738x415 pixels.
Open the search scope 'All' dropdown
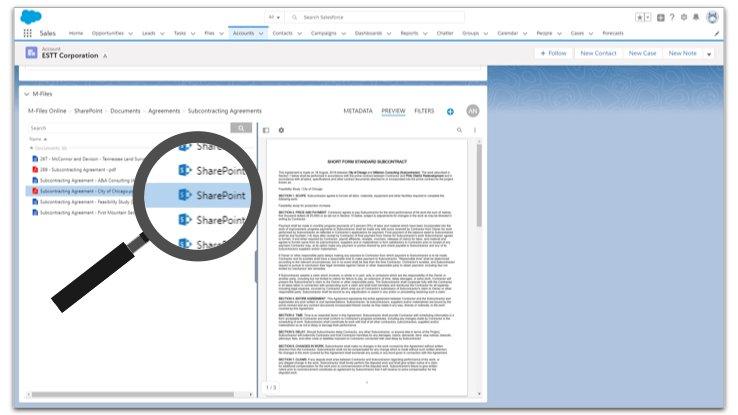275,17
